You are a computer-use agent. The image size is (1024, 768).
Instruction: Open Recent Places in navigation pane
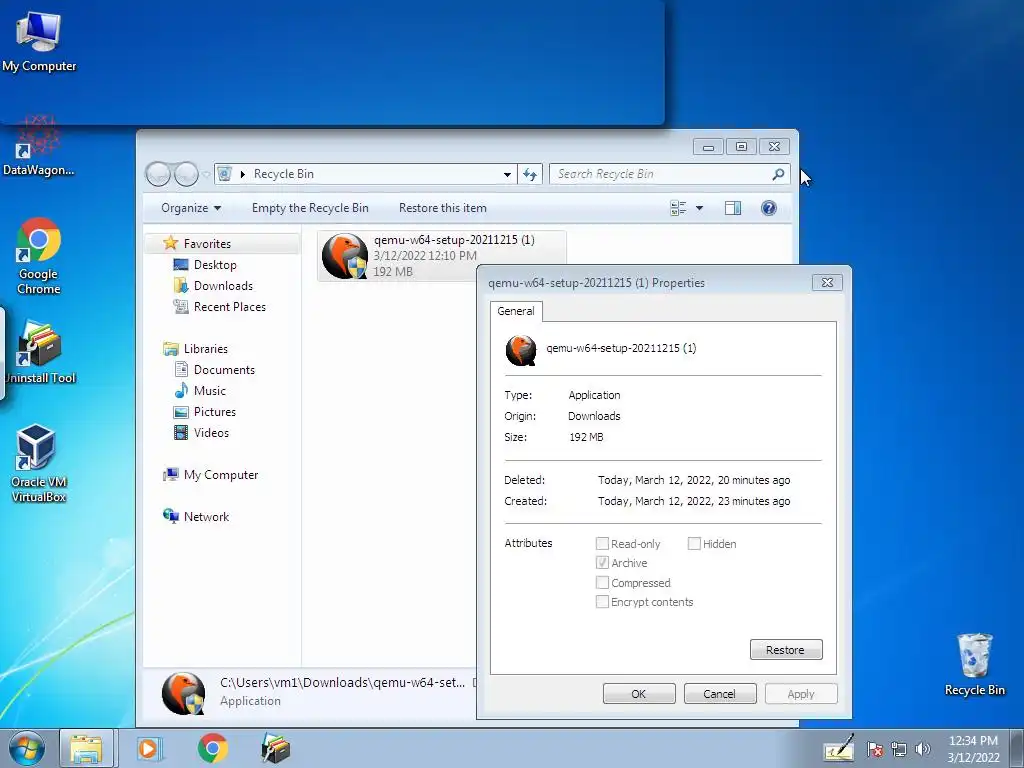[x=229, y=306]
